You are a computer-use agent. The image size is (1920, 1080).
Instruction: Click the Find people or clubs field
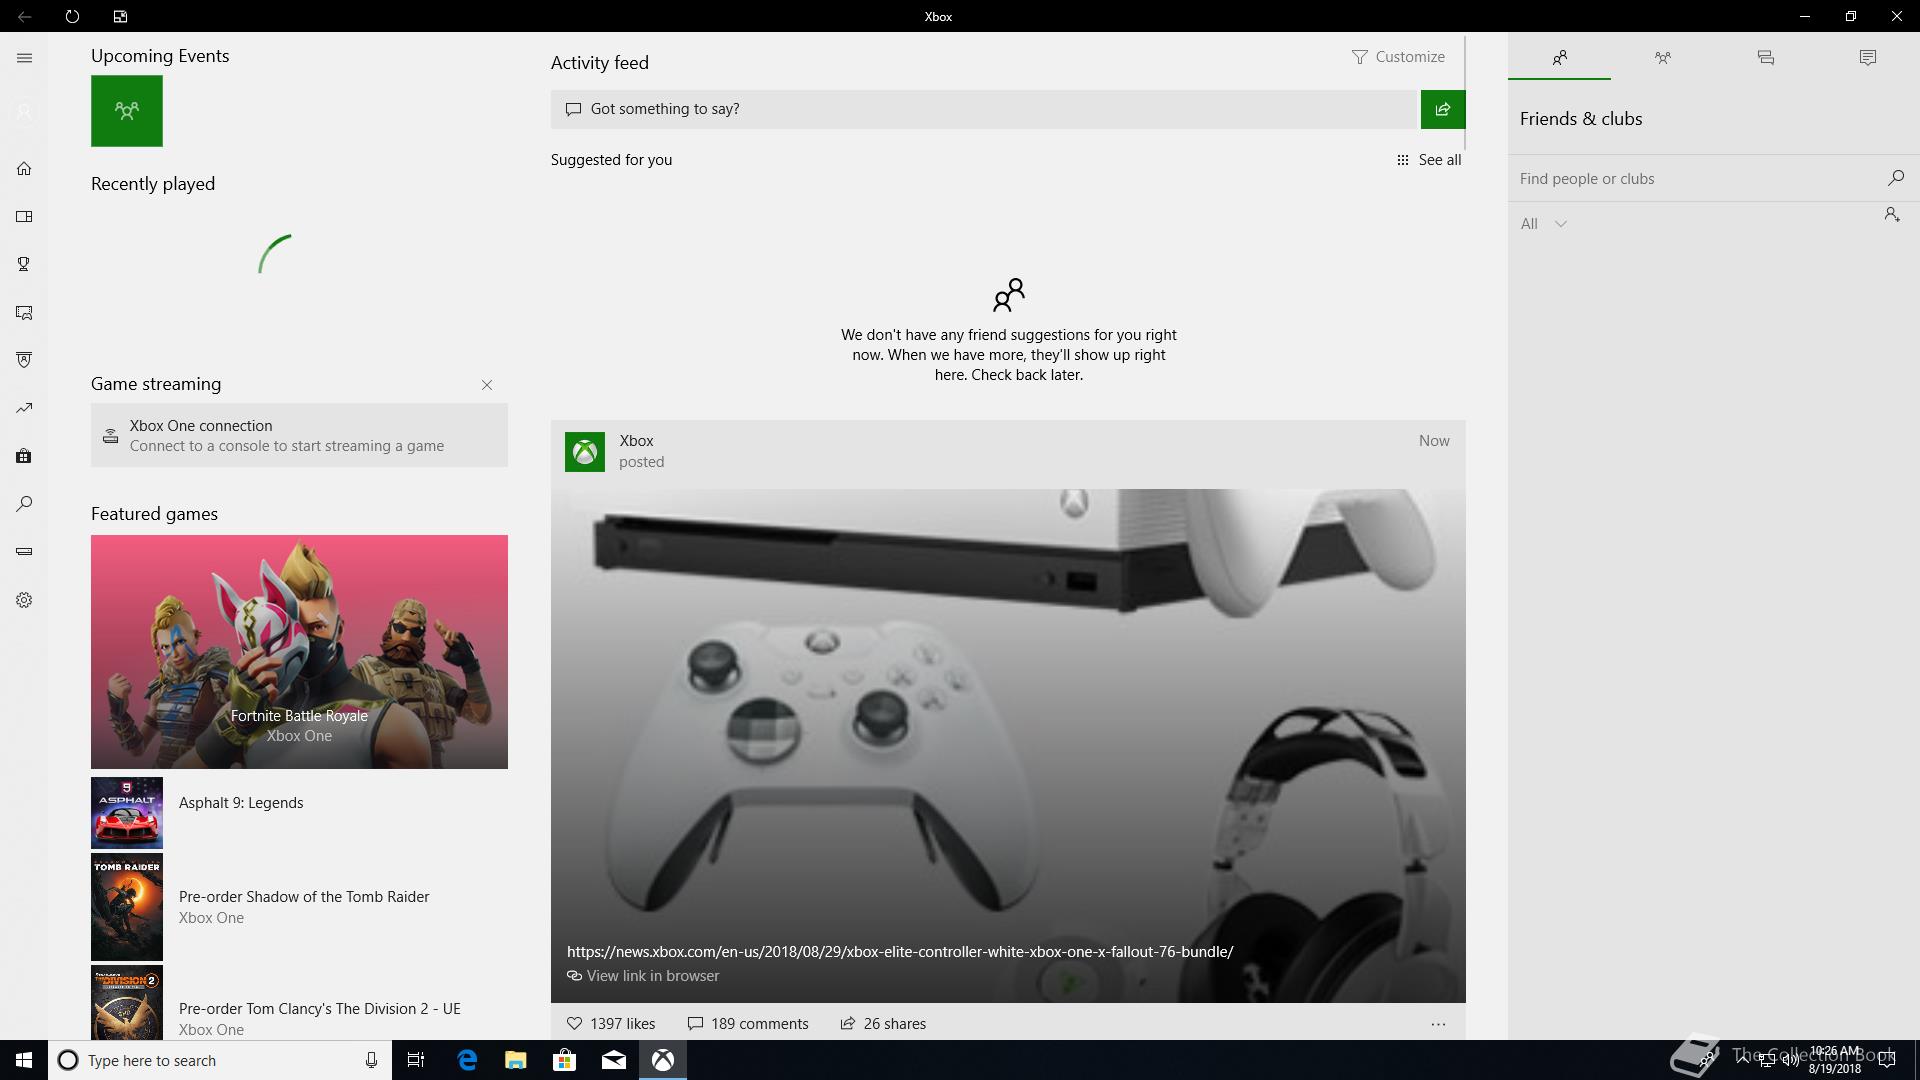tap(1698, 179)
